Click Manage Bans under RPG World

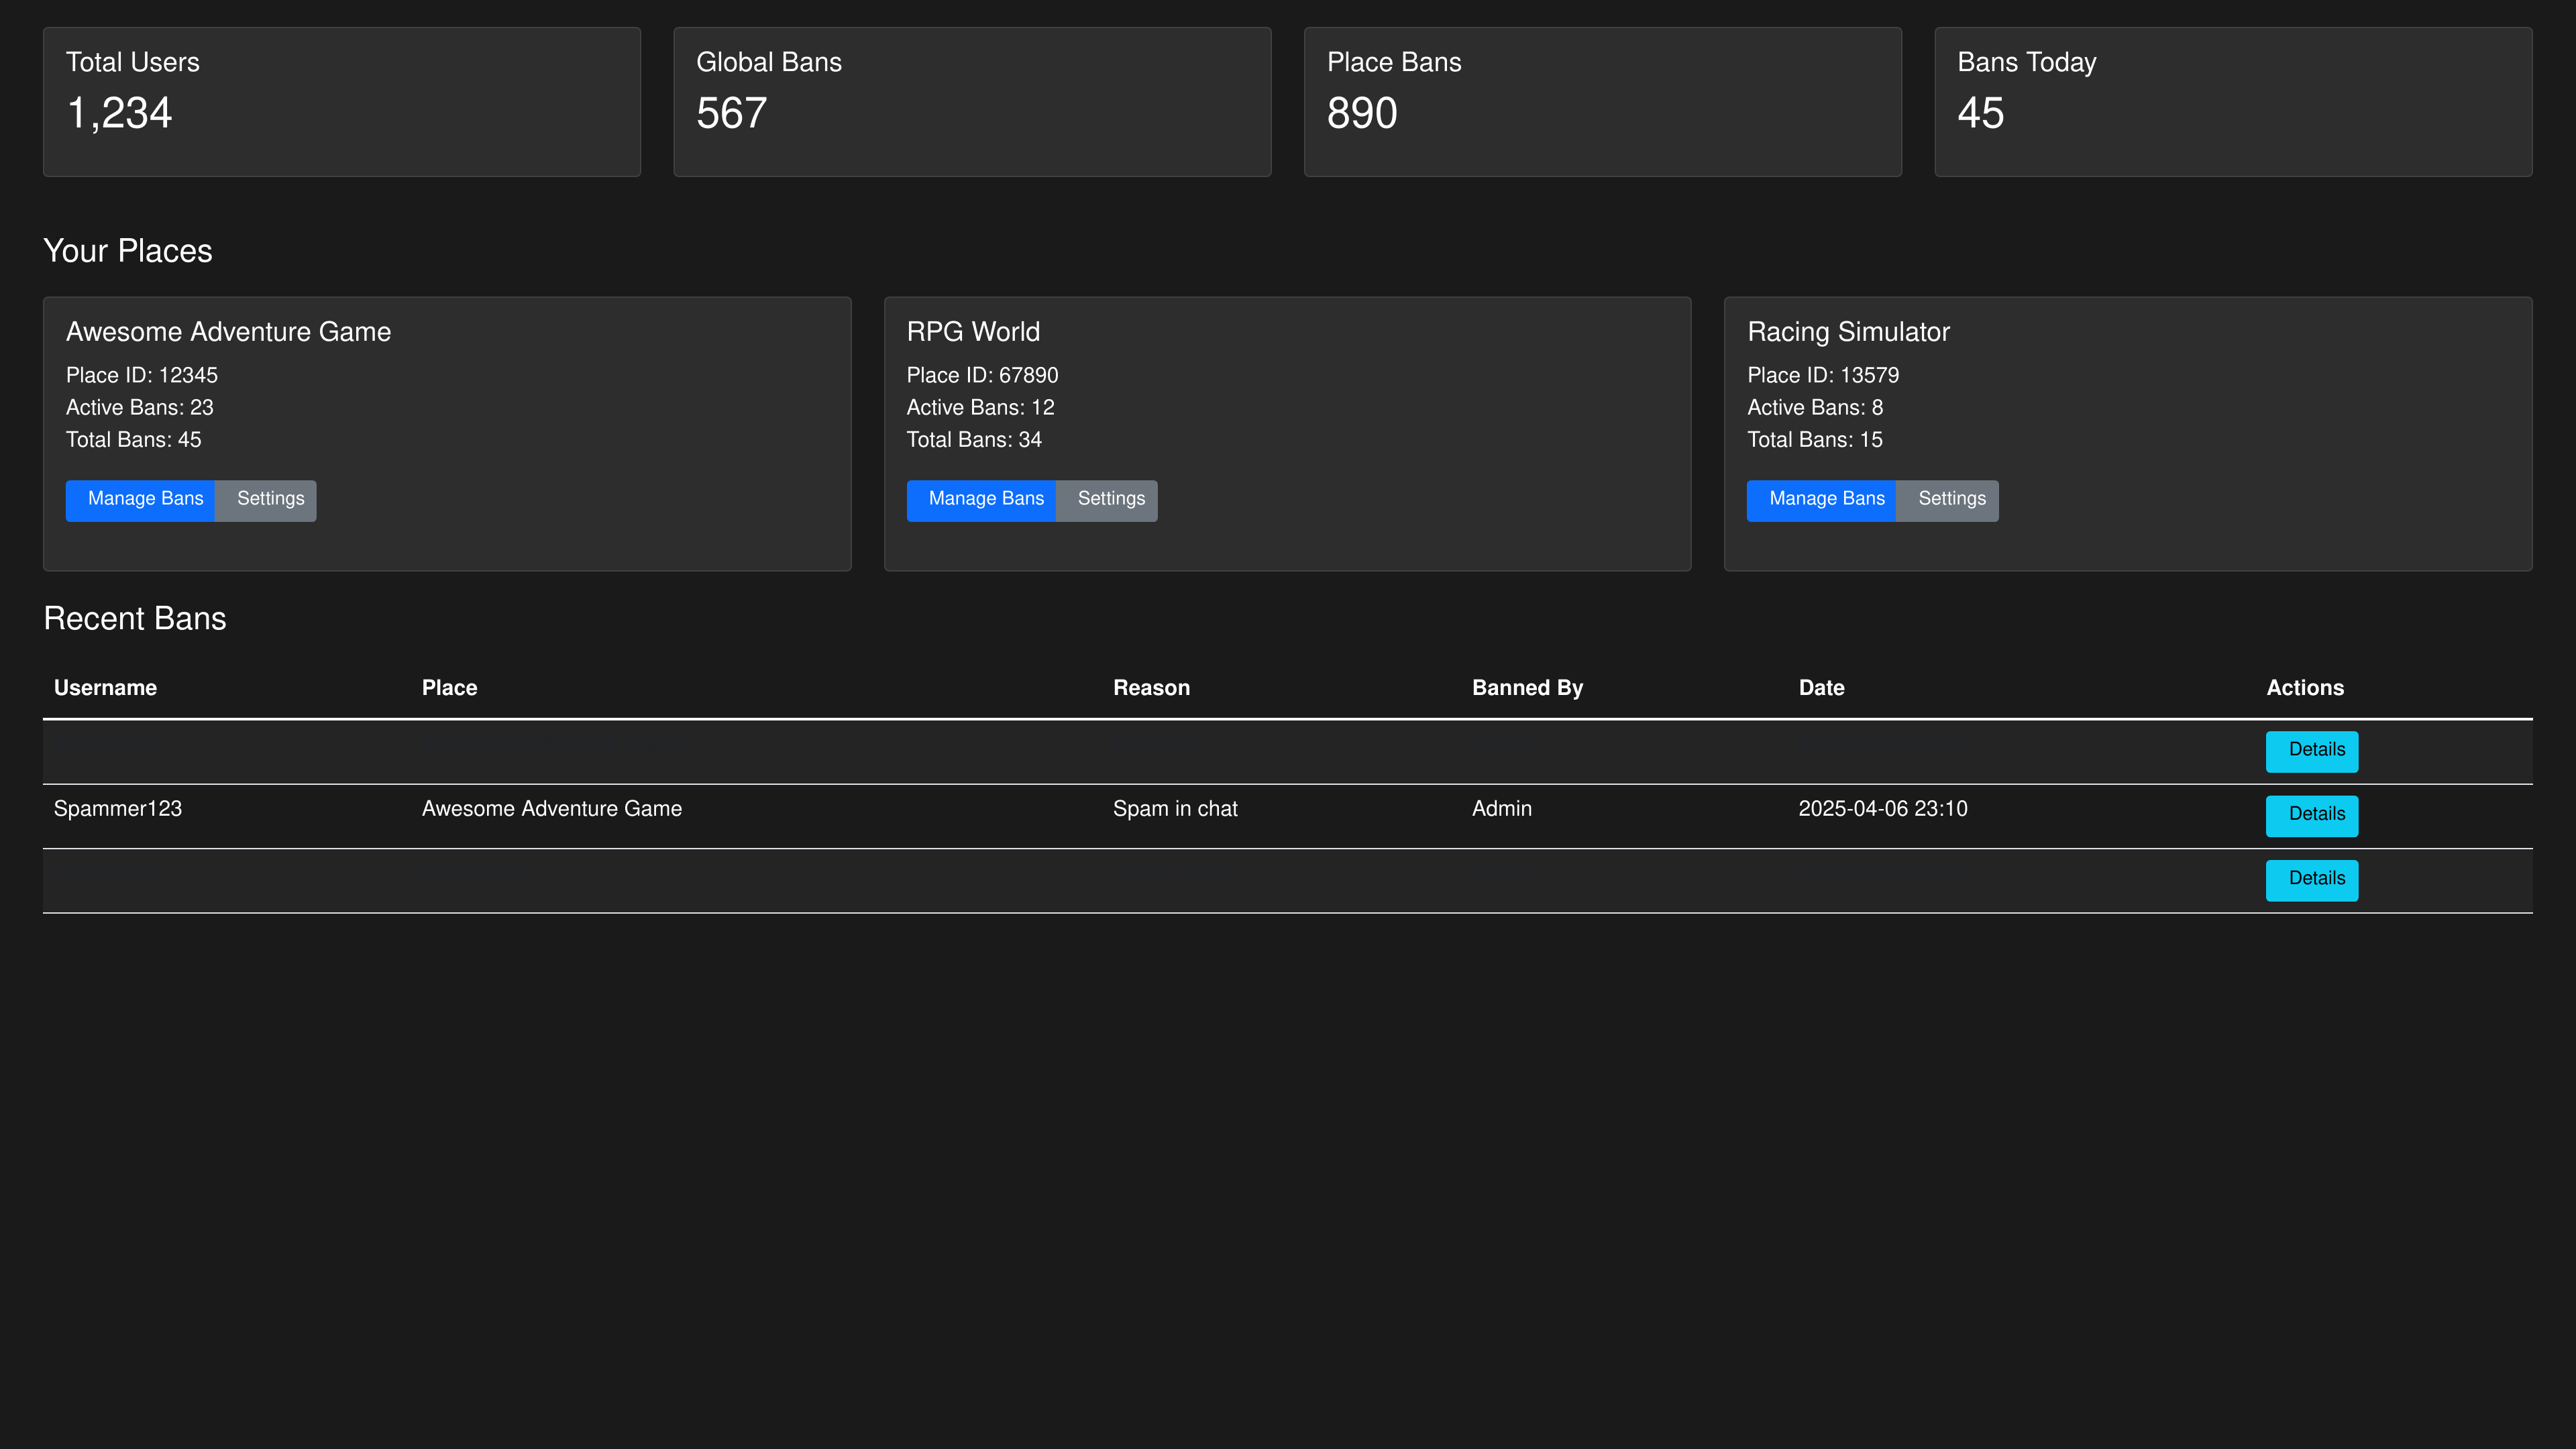(981, 500)
